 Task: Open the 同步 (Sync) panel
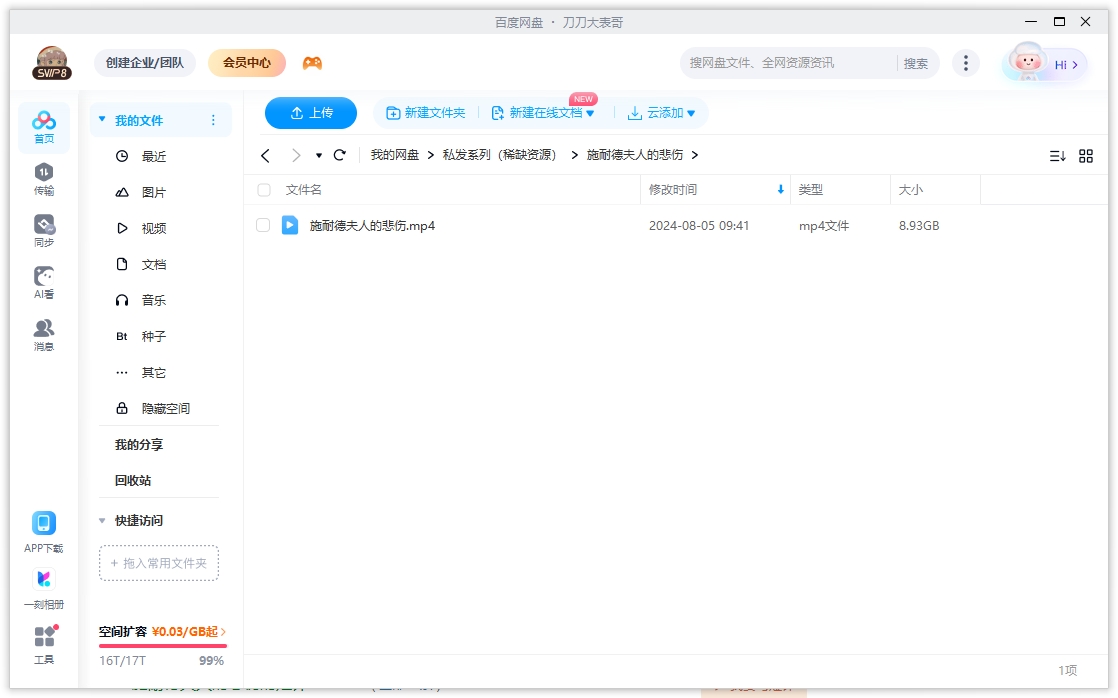pos(43,230)
